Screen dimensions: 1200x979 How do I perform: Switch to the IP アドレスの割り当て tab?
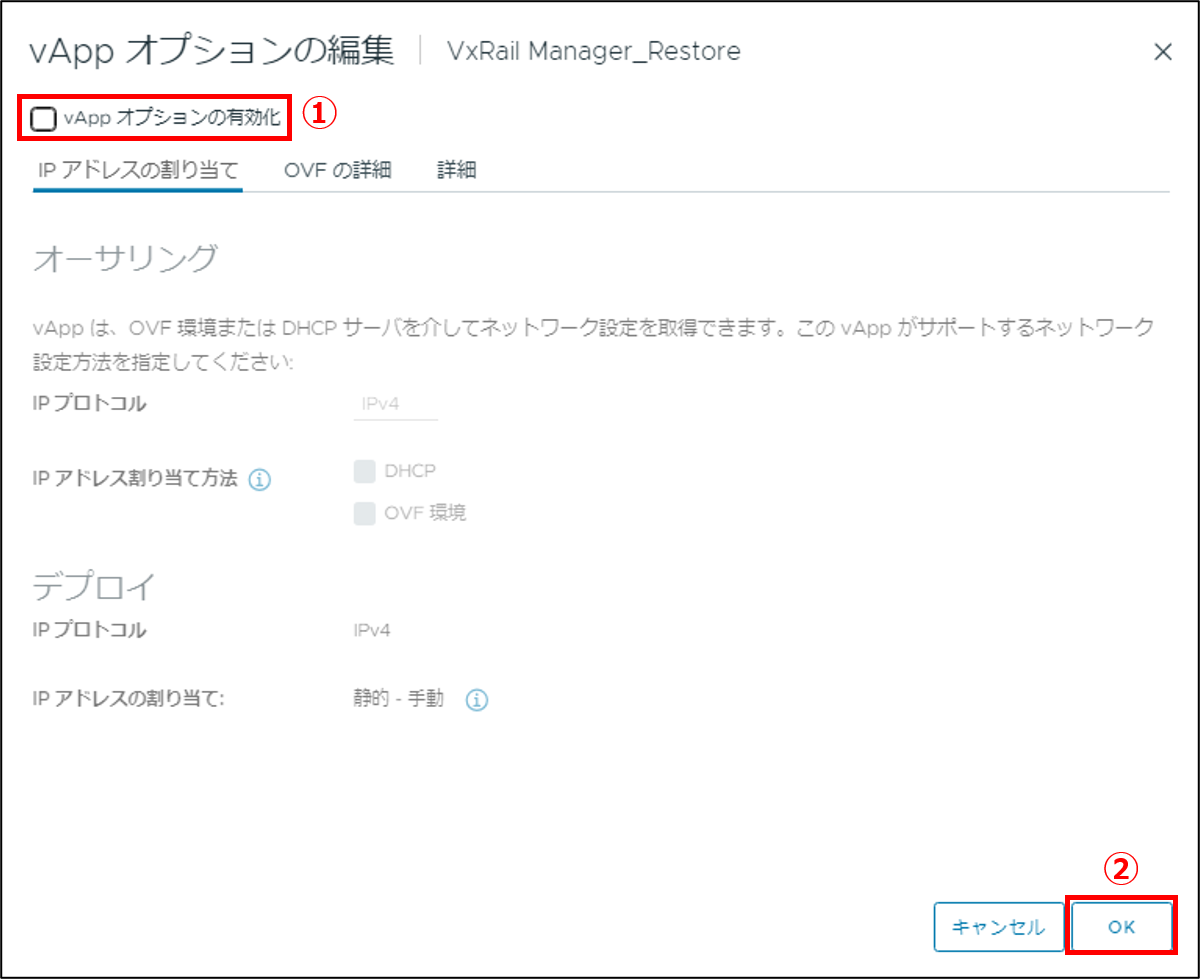[138, 170]
